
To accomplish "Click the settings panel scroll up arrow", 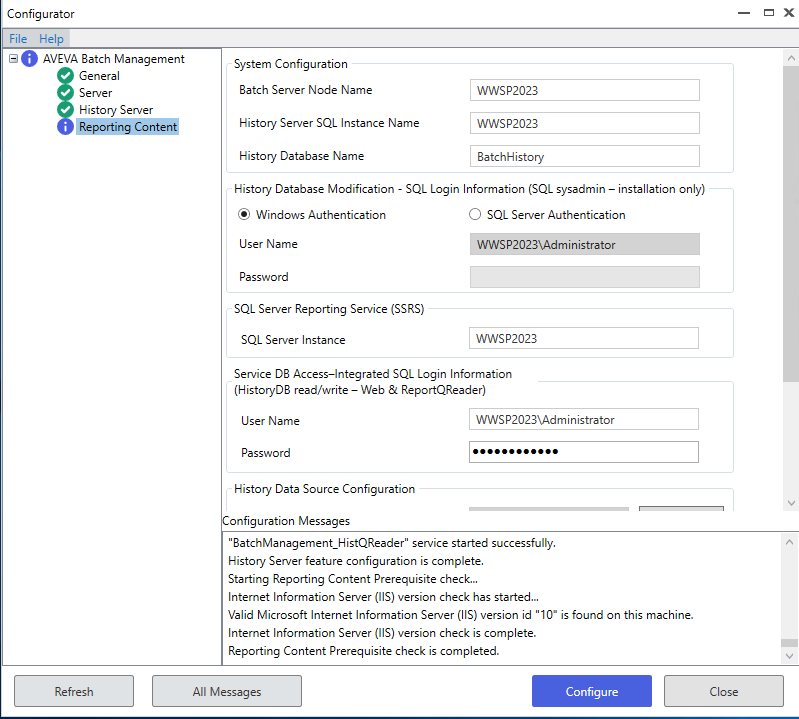I will click(x=791, y=58).
